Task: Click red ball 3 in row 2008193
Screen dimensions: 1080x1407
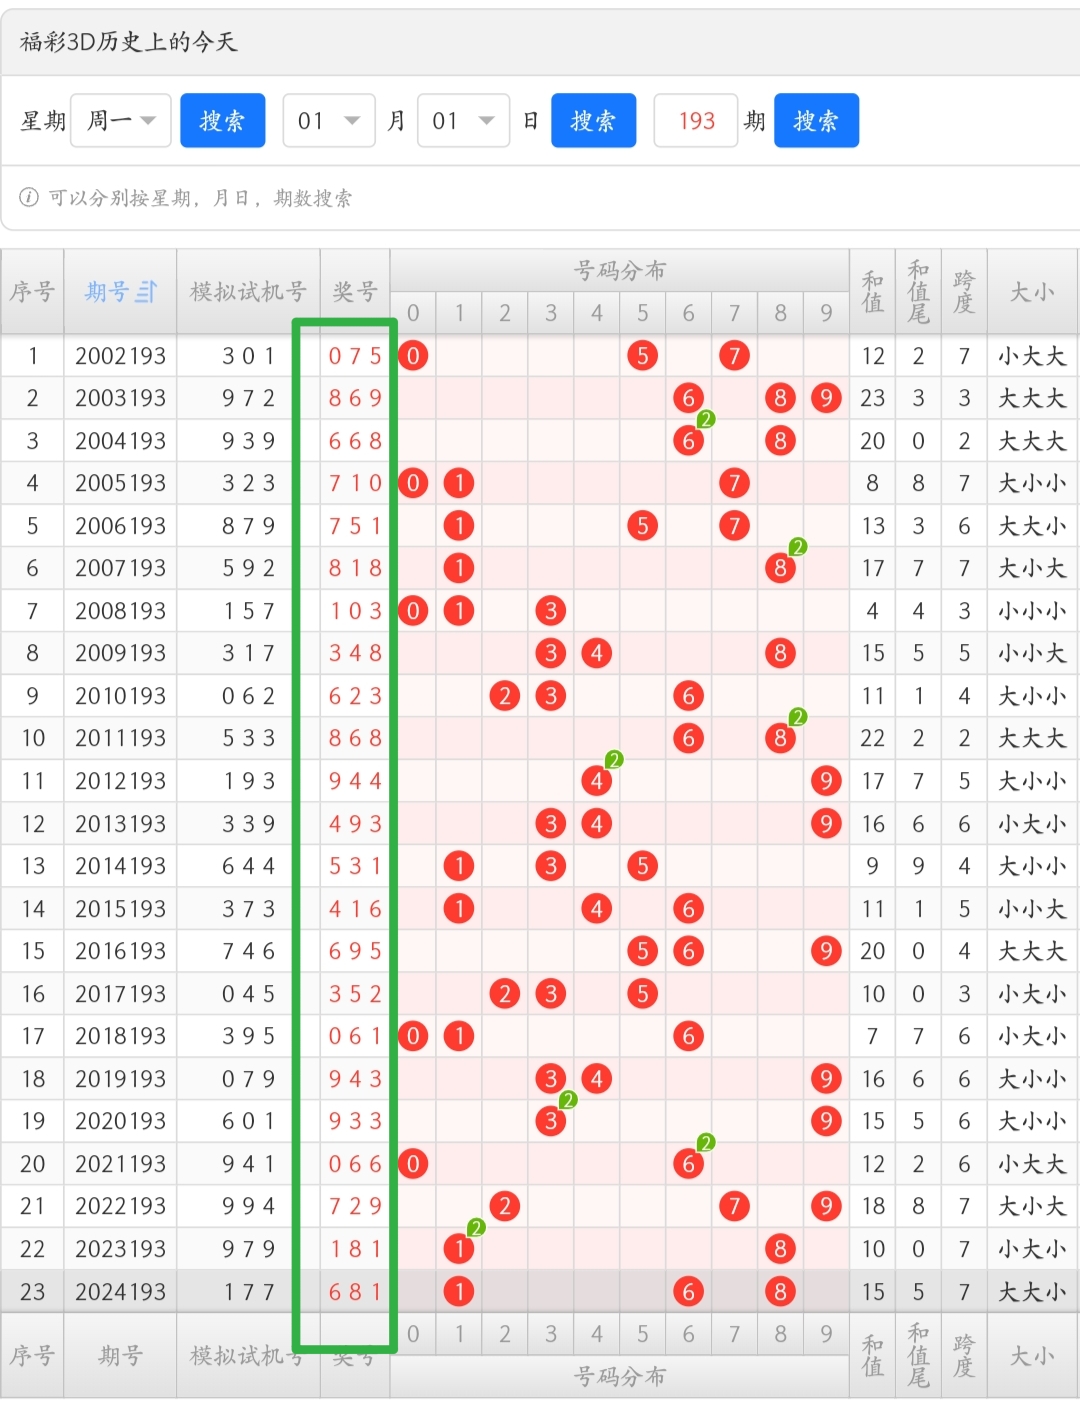Action: [551, 611]
